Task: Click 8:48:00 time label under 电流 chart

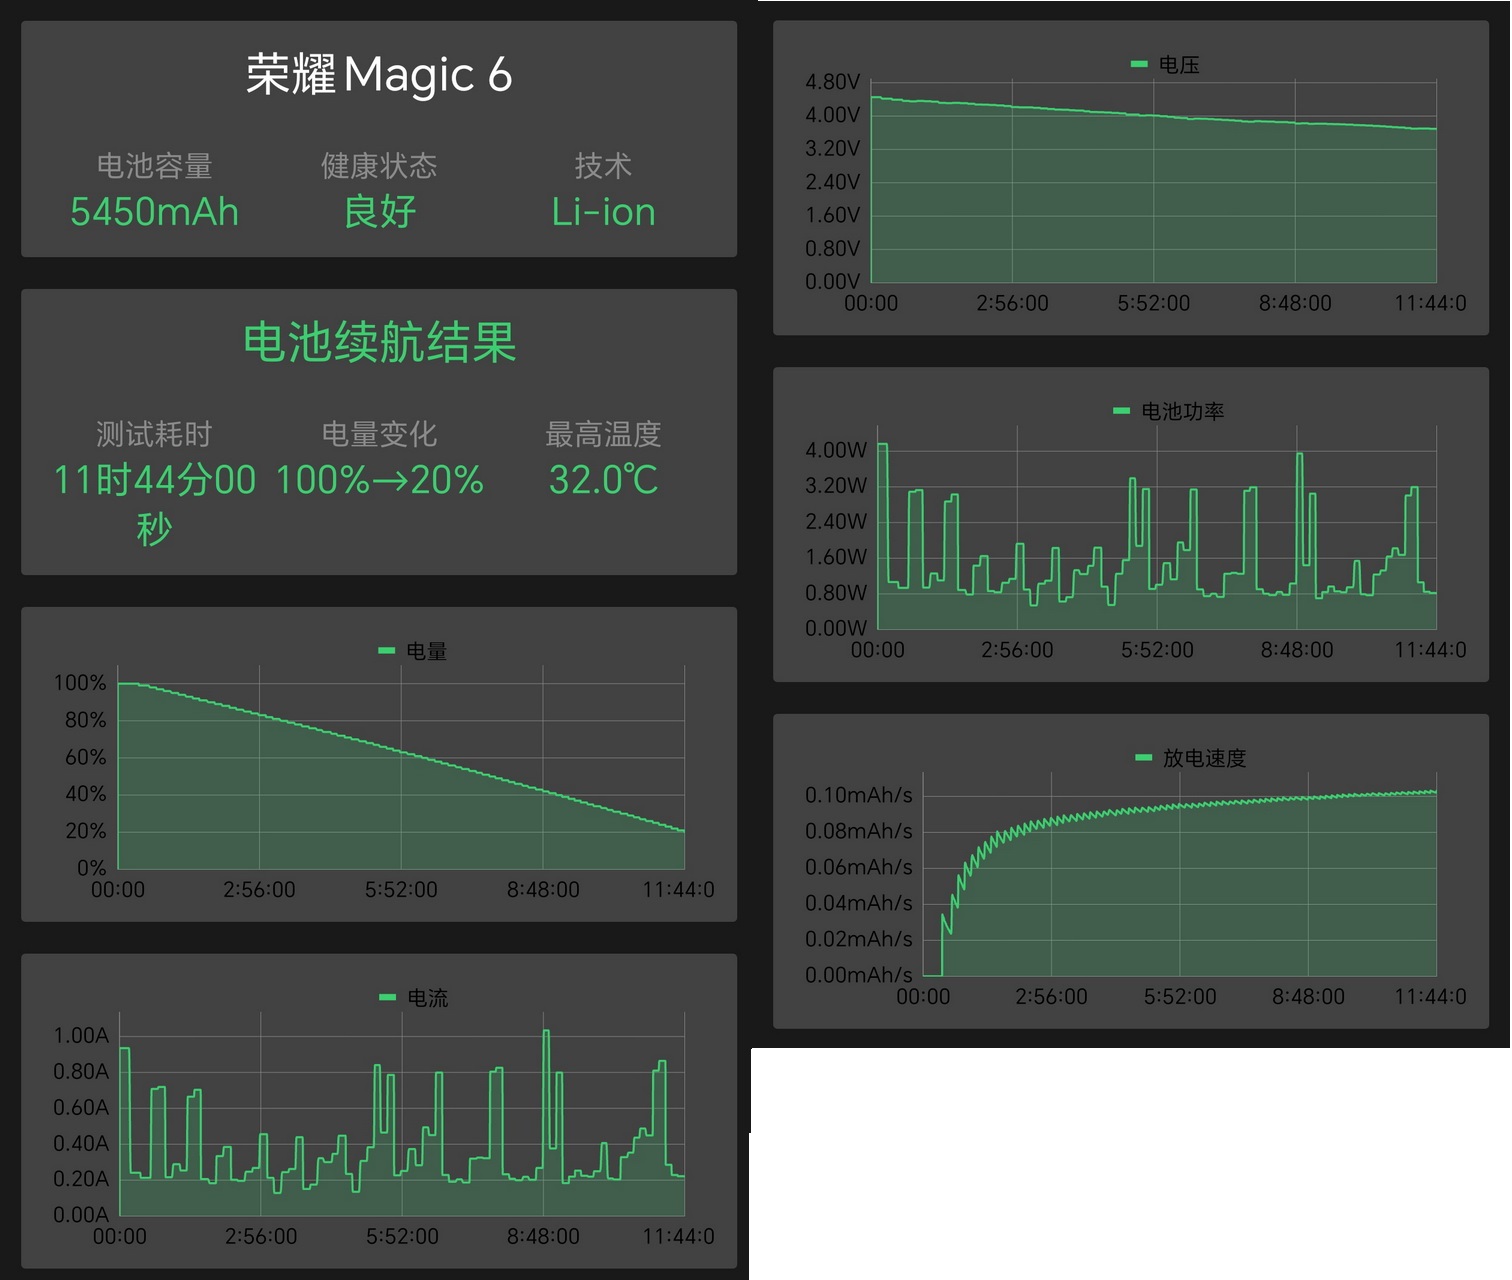Action: (x=543, y=1237)
